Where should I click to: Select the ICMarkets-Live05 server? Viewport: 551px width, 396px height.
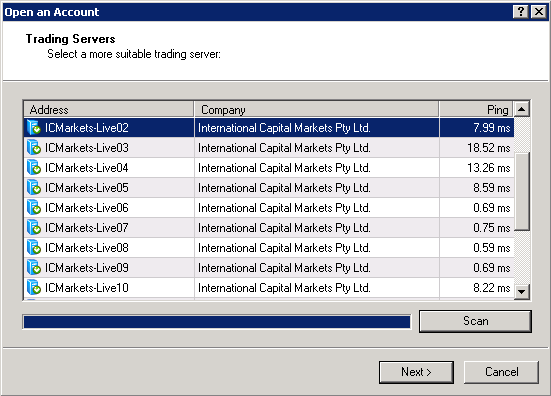269,188
